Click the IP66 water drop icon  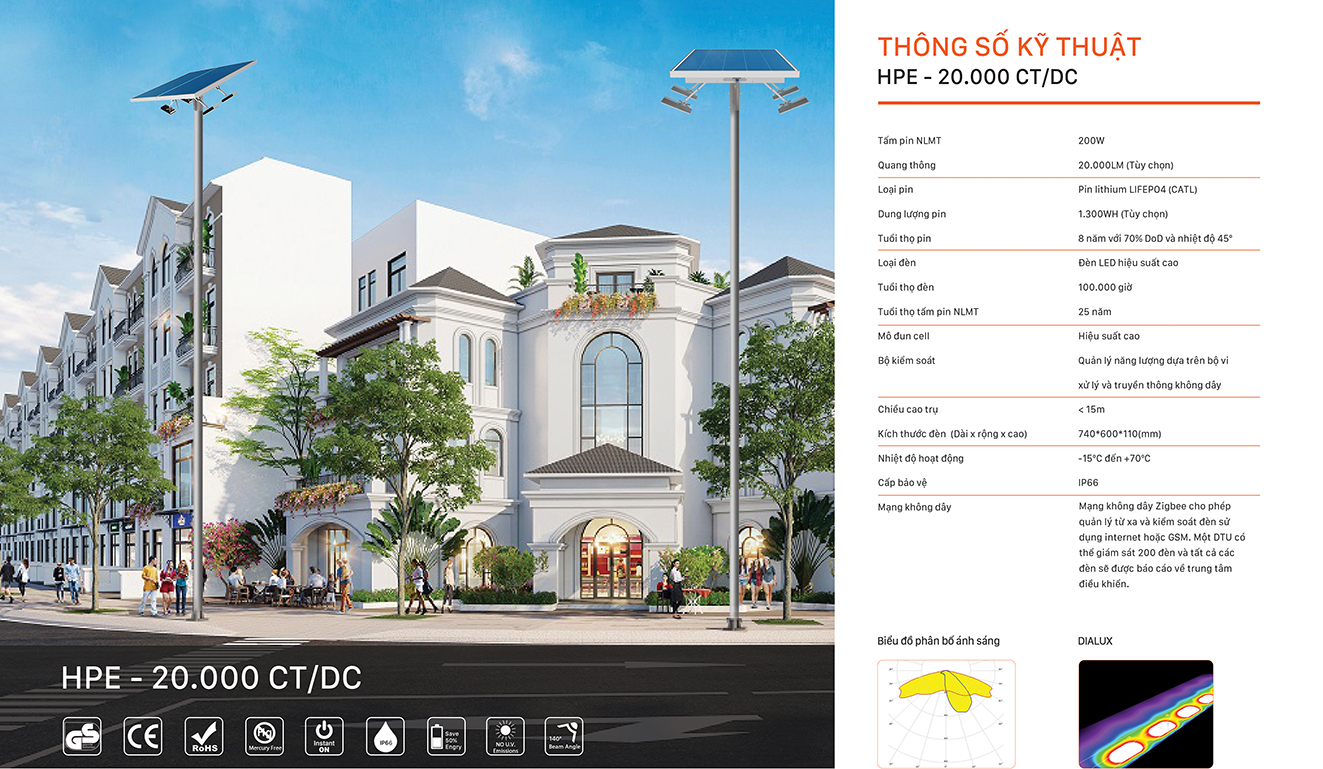(x=385, y=736)
